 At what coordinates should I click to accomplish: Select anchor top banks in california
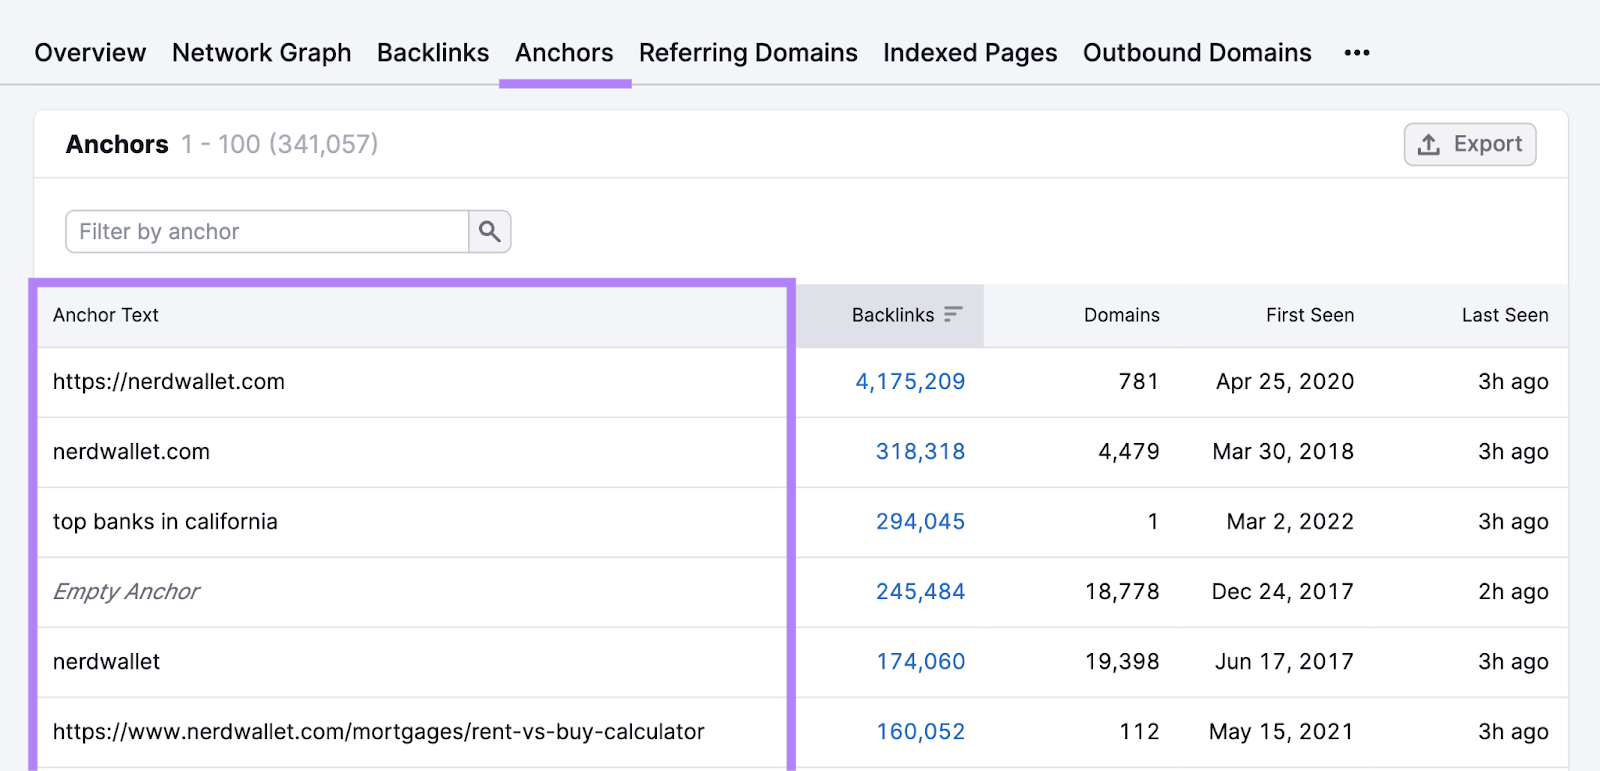pyautogui.click(x=165, y=521)
